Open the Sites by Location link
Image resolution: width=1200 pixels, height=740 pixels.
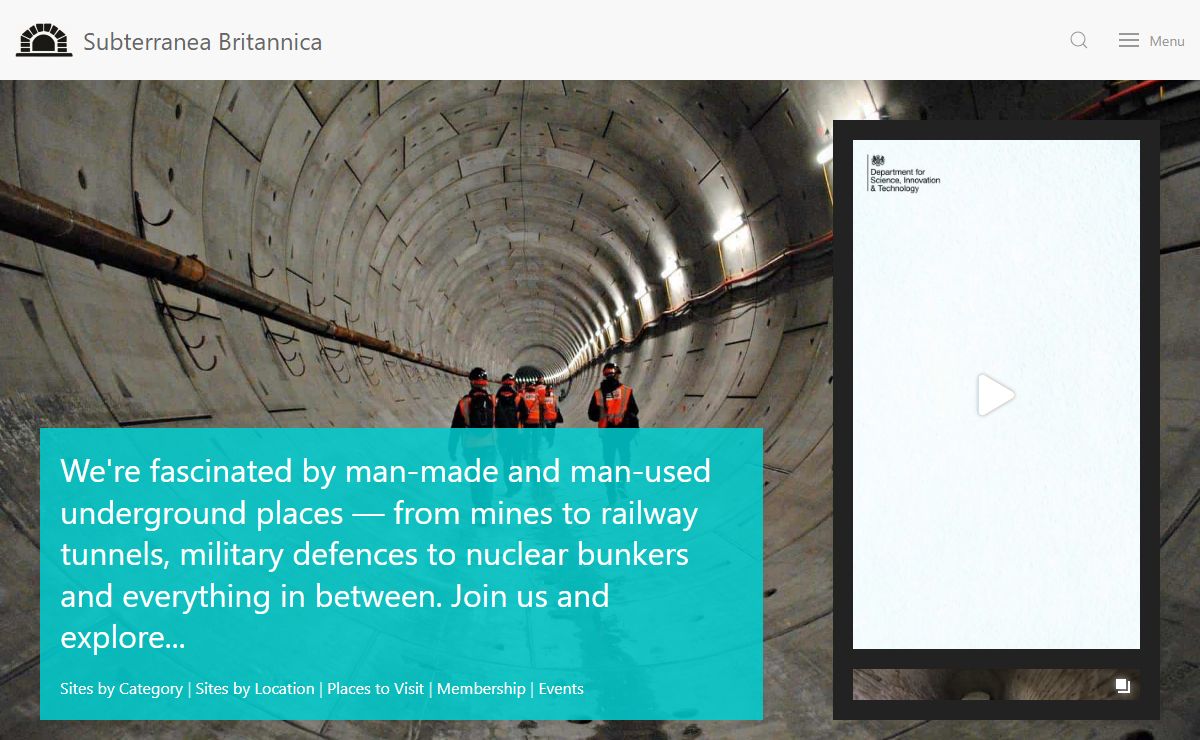[x=255, y=689]
